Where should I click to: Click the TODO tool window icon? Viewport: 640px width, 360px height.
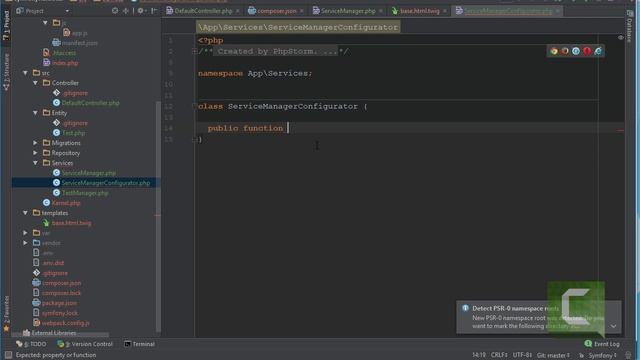(19, 344)
